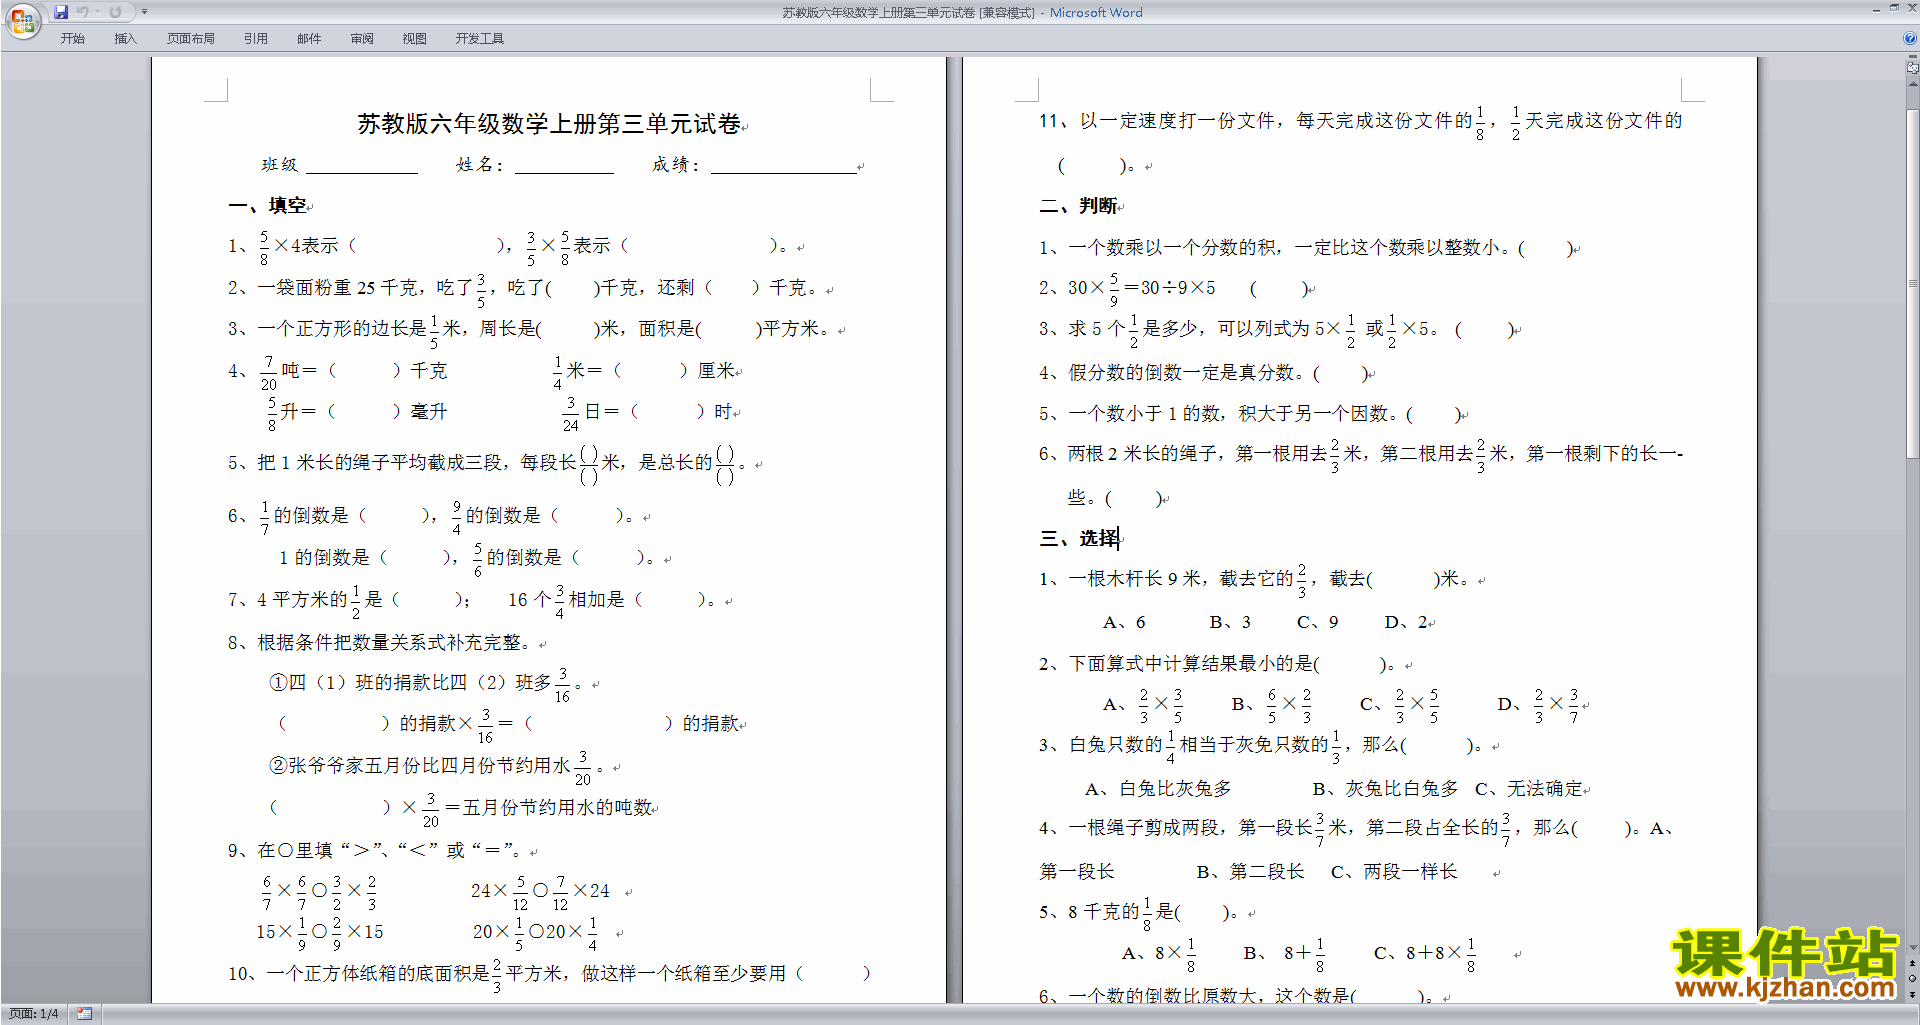Click the blank line after 班级
This screenshot has height=1025, width=1920.
click(x=362, y=166)
